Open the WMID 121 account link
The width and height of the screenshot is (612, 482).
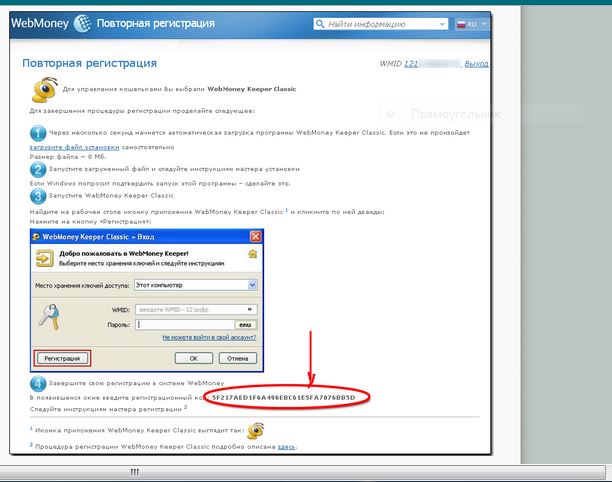pyautogui.click(x=432, y=64)
